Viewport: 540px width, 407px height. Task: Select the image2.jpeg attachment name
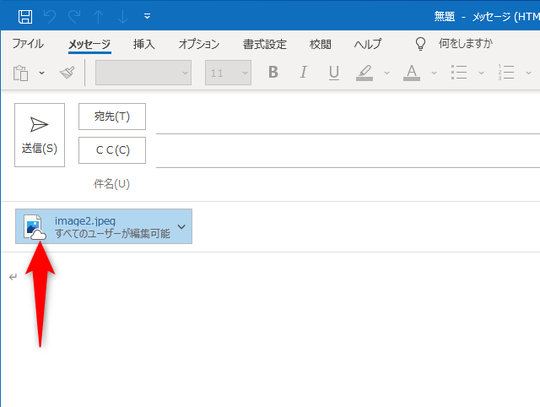point(85,221)
